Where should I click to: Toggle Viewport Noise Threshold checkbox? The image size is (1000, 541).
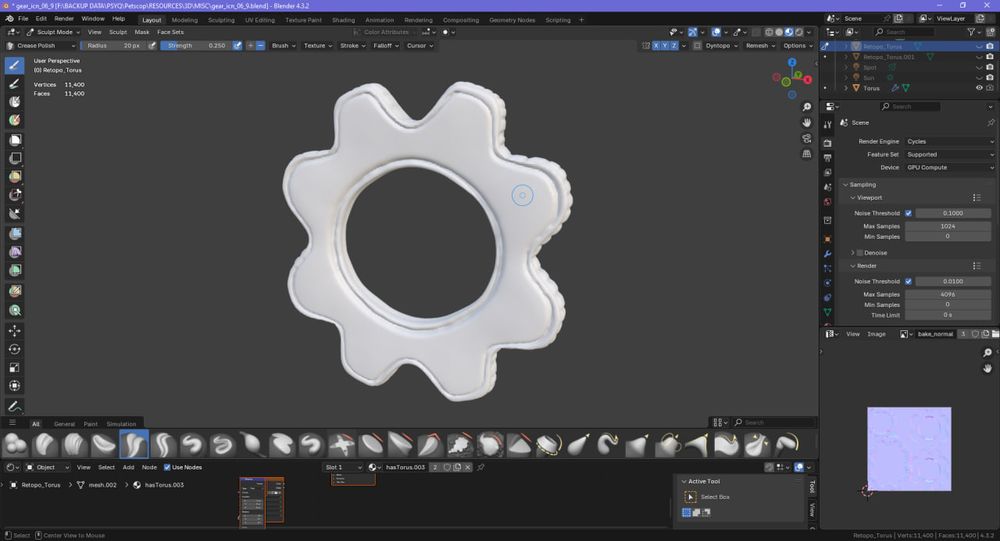pyautogui.click(x=908, y=213)
